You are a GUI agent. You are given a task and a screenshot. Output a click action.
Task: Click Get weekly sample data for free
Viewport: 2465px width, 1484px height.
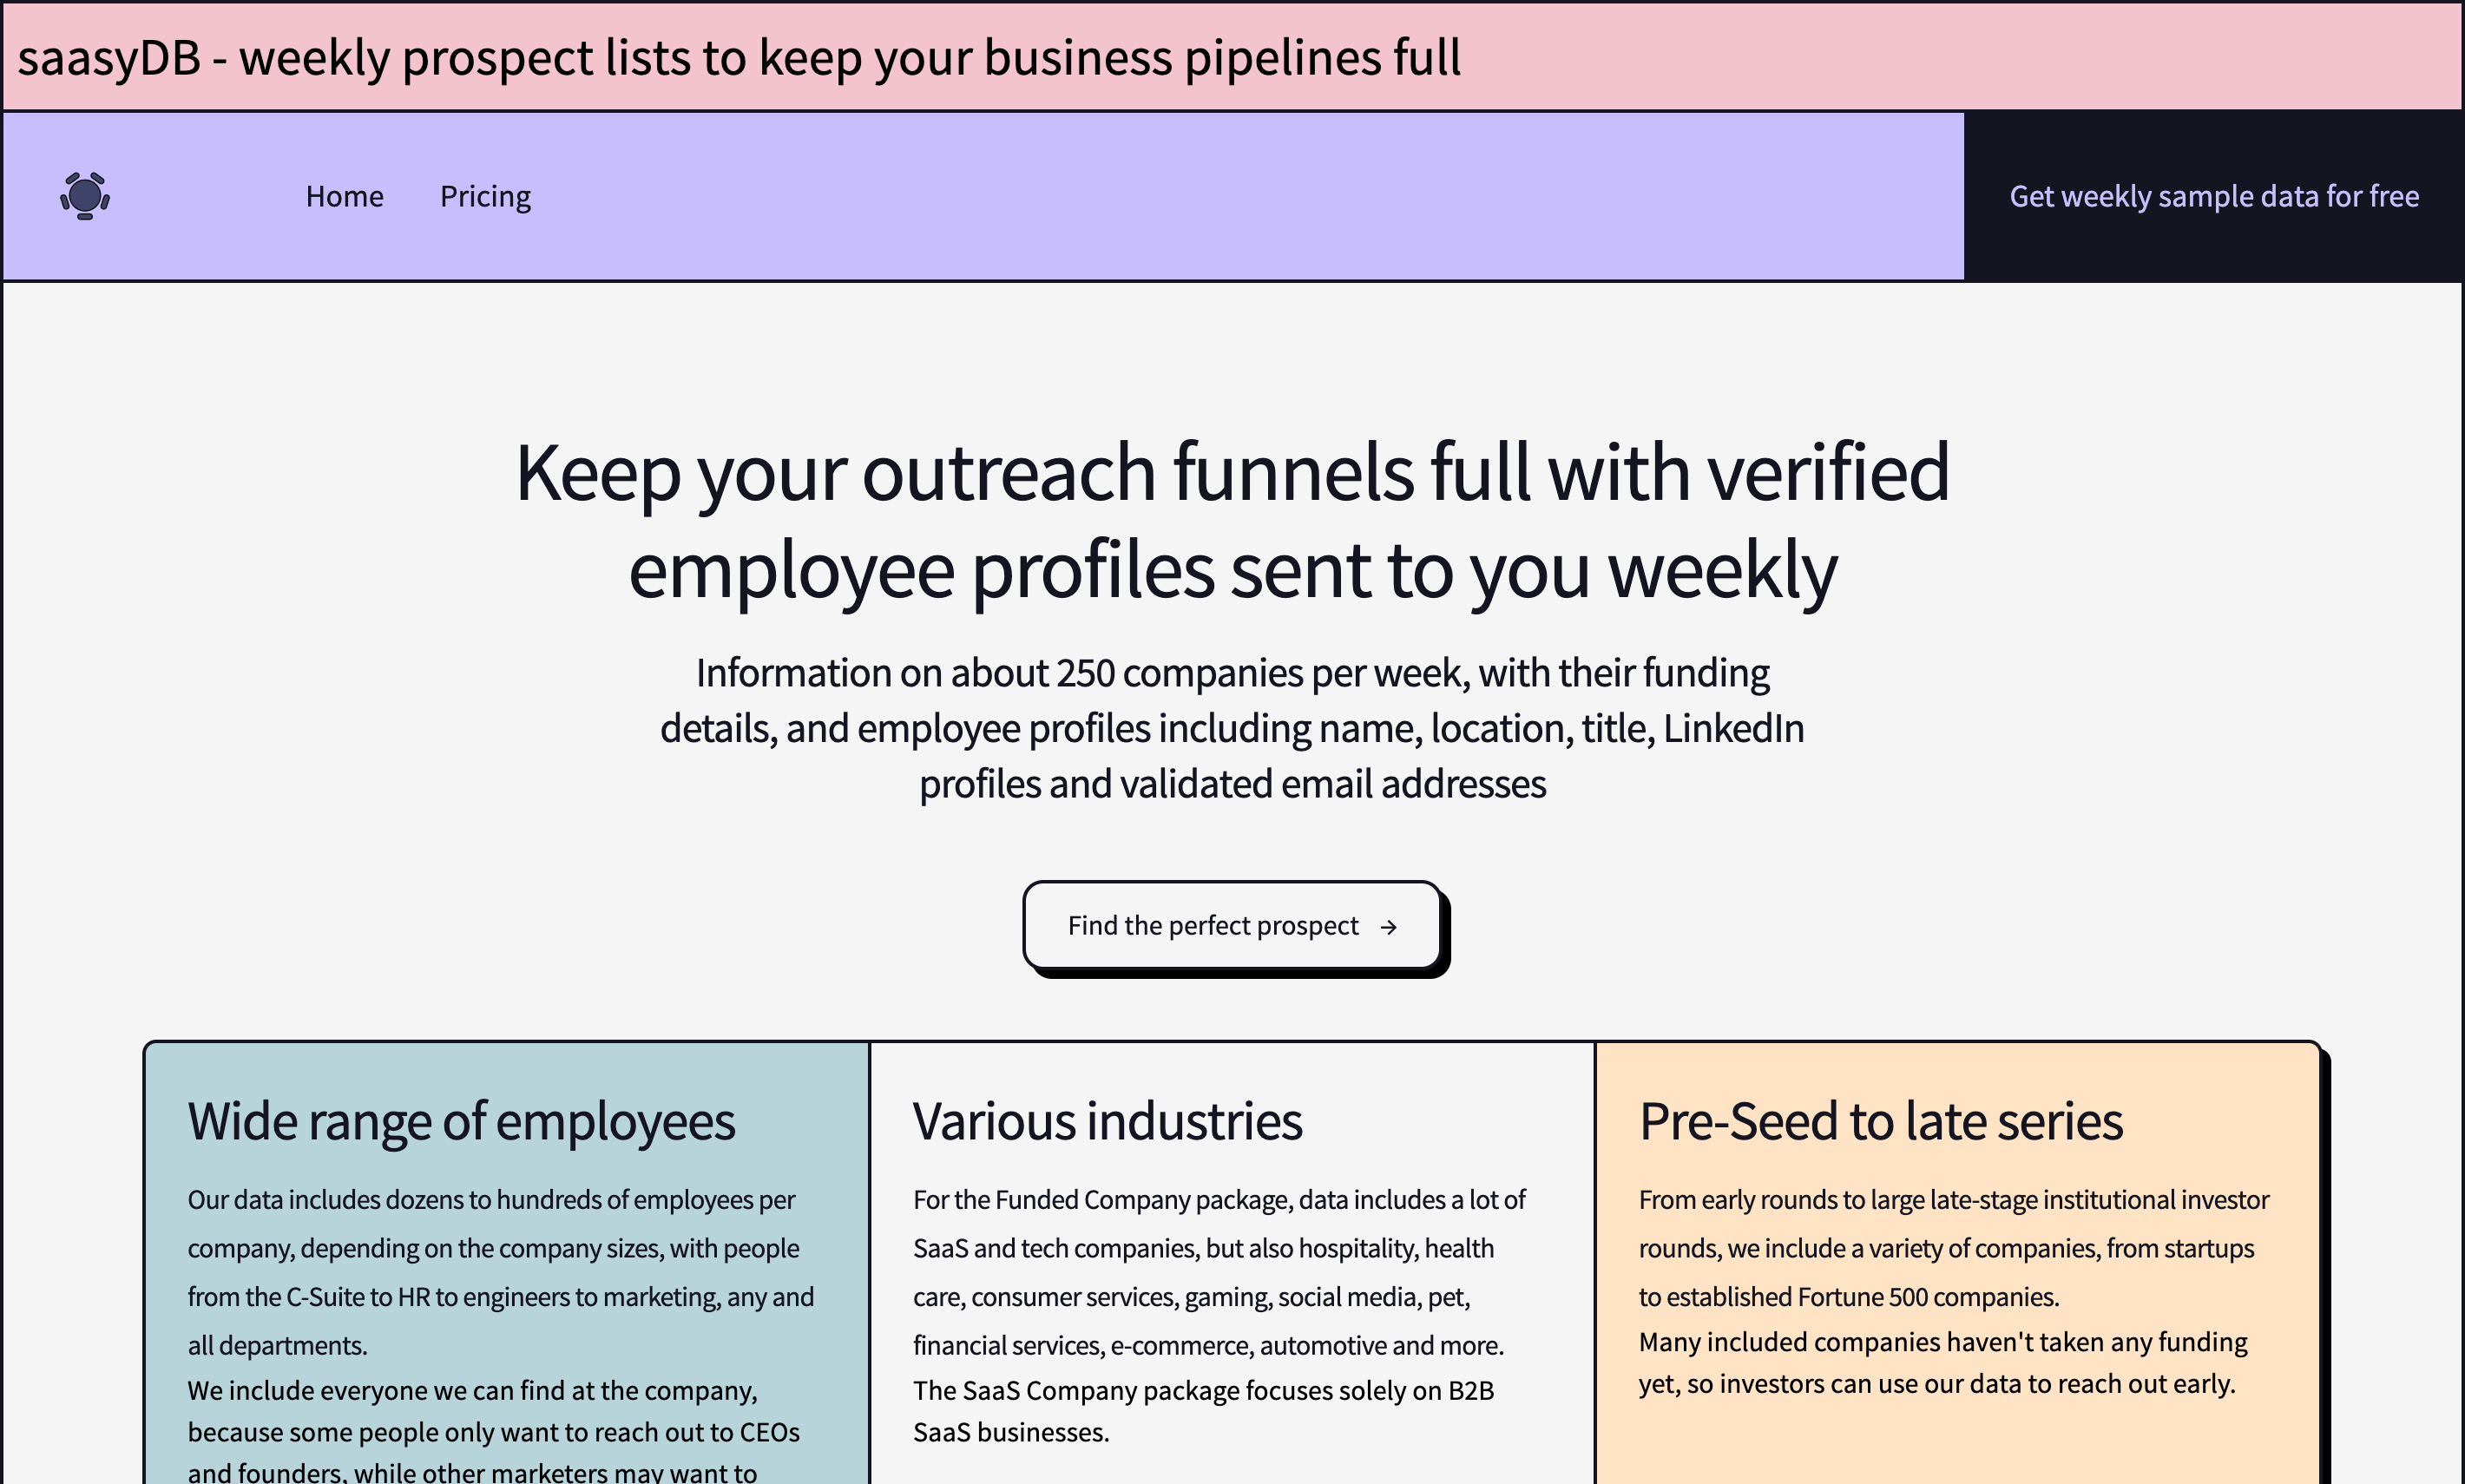point(2213,196)
